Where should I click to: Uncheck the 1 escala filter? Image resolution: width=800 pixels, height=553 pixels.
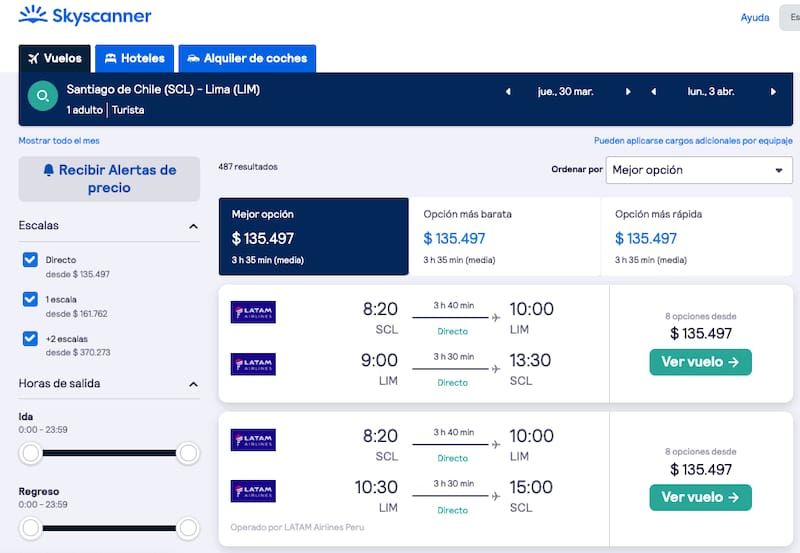[x=31, y=299]
